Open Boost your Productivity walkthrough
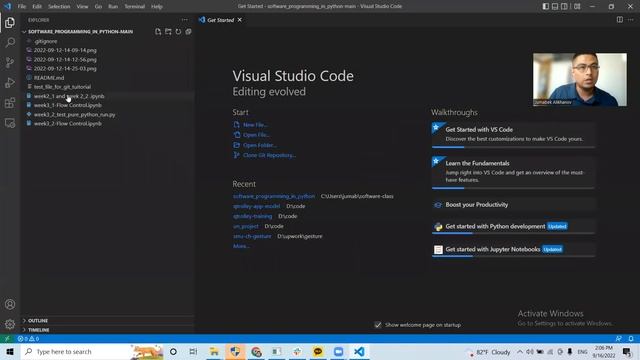This screenshot has width=640, height=360. [513, 204]
